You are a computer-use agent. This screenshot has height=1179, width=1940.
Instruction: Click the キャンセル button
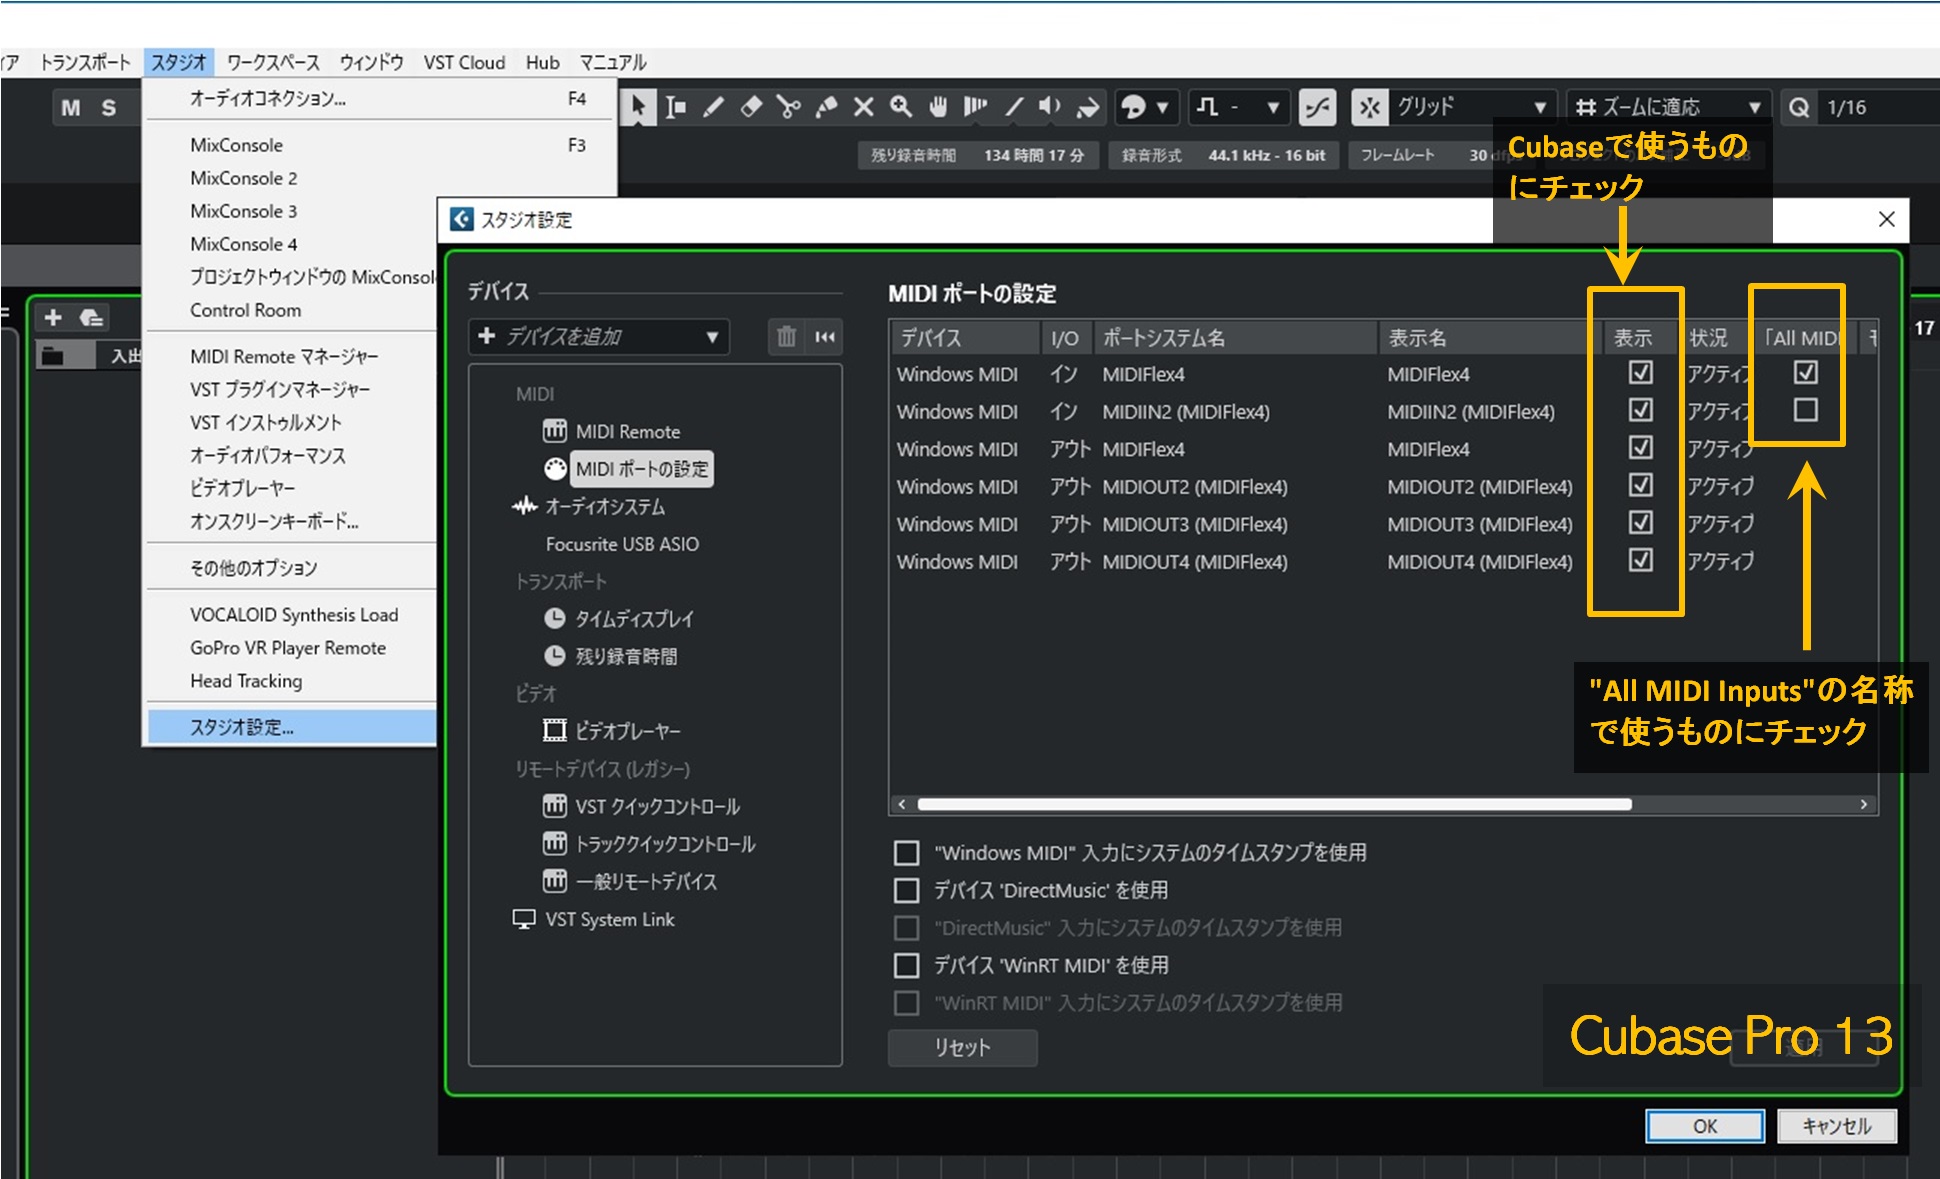click(x=1837, y=1126)
